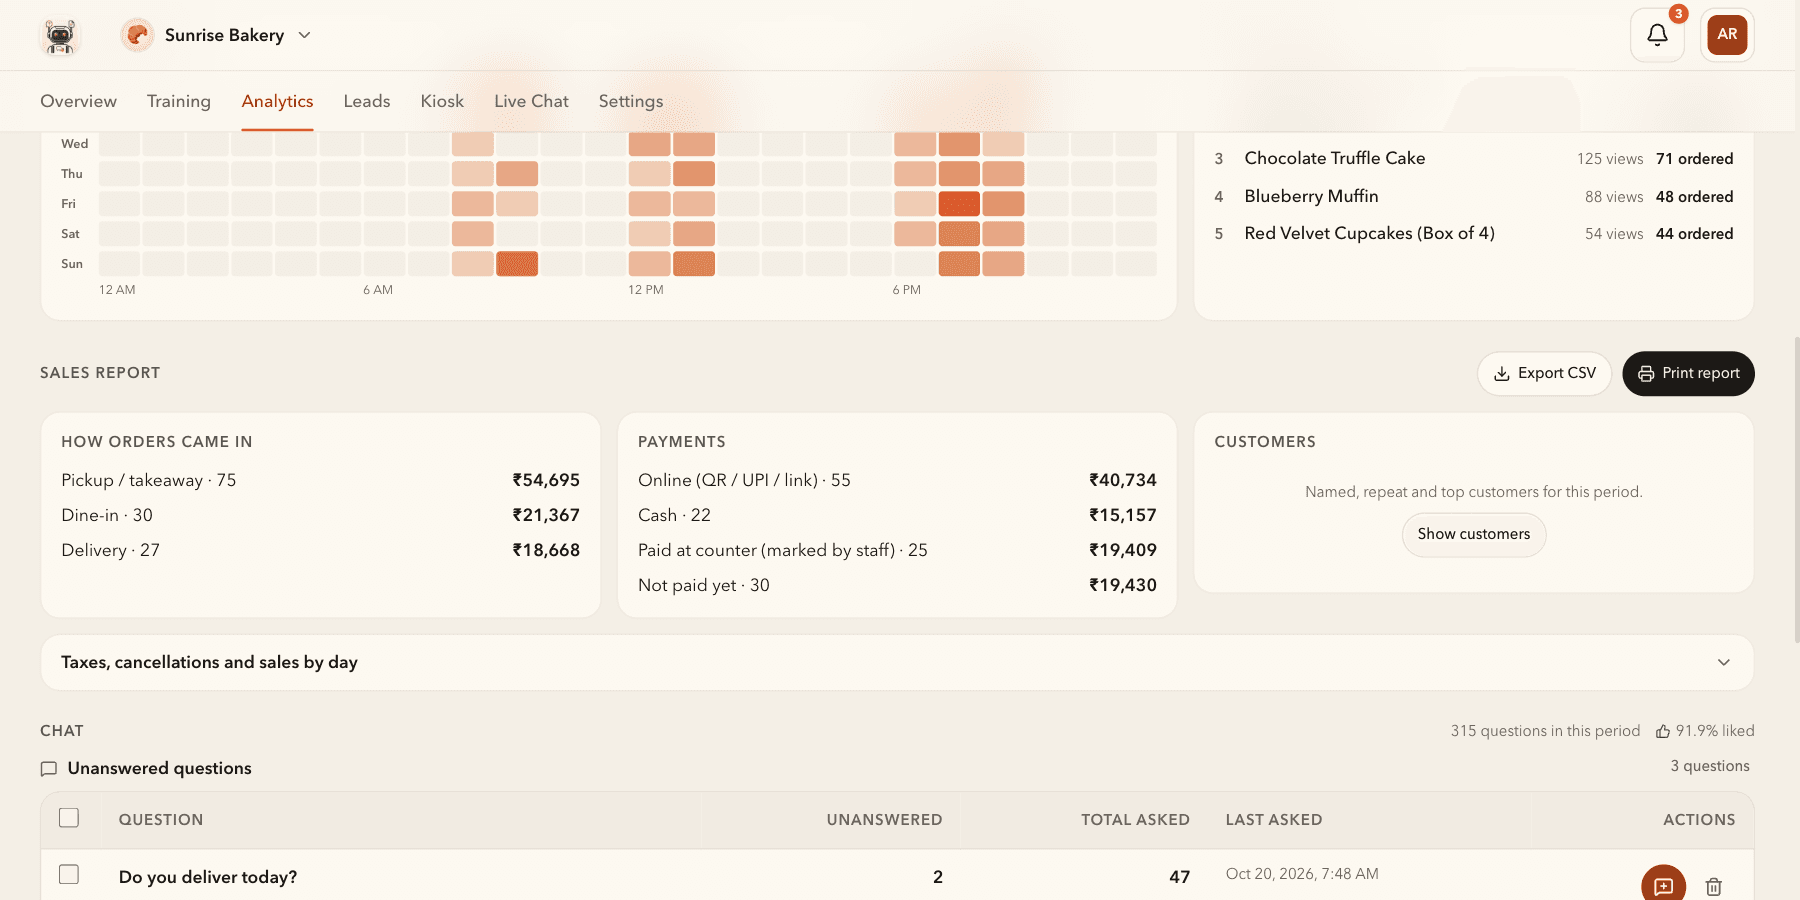Click the Pickup / takeaway · 75 row
The height and width of the screenshot is (900, 1800).
click(320, 480)
